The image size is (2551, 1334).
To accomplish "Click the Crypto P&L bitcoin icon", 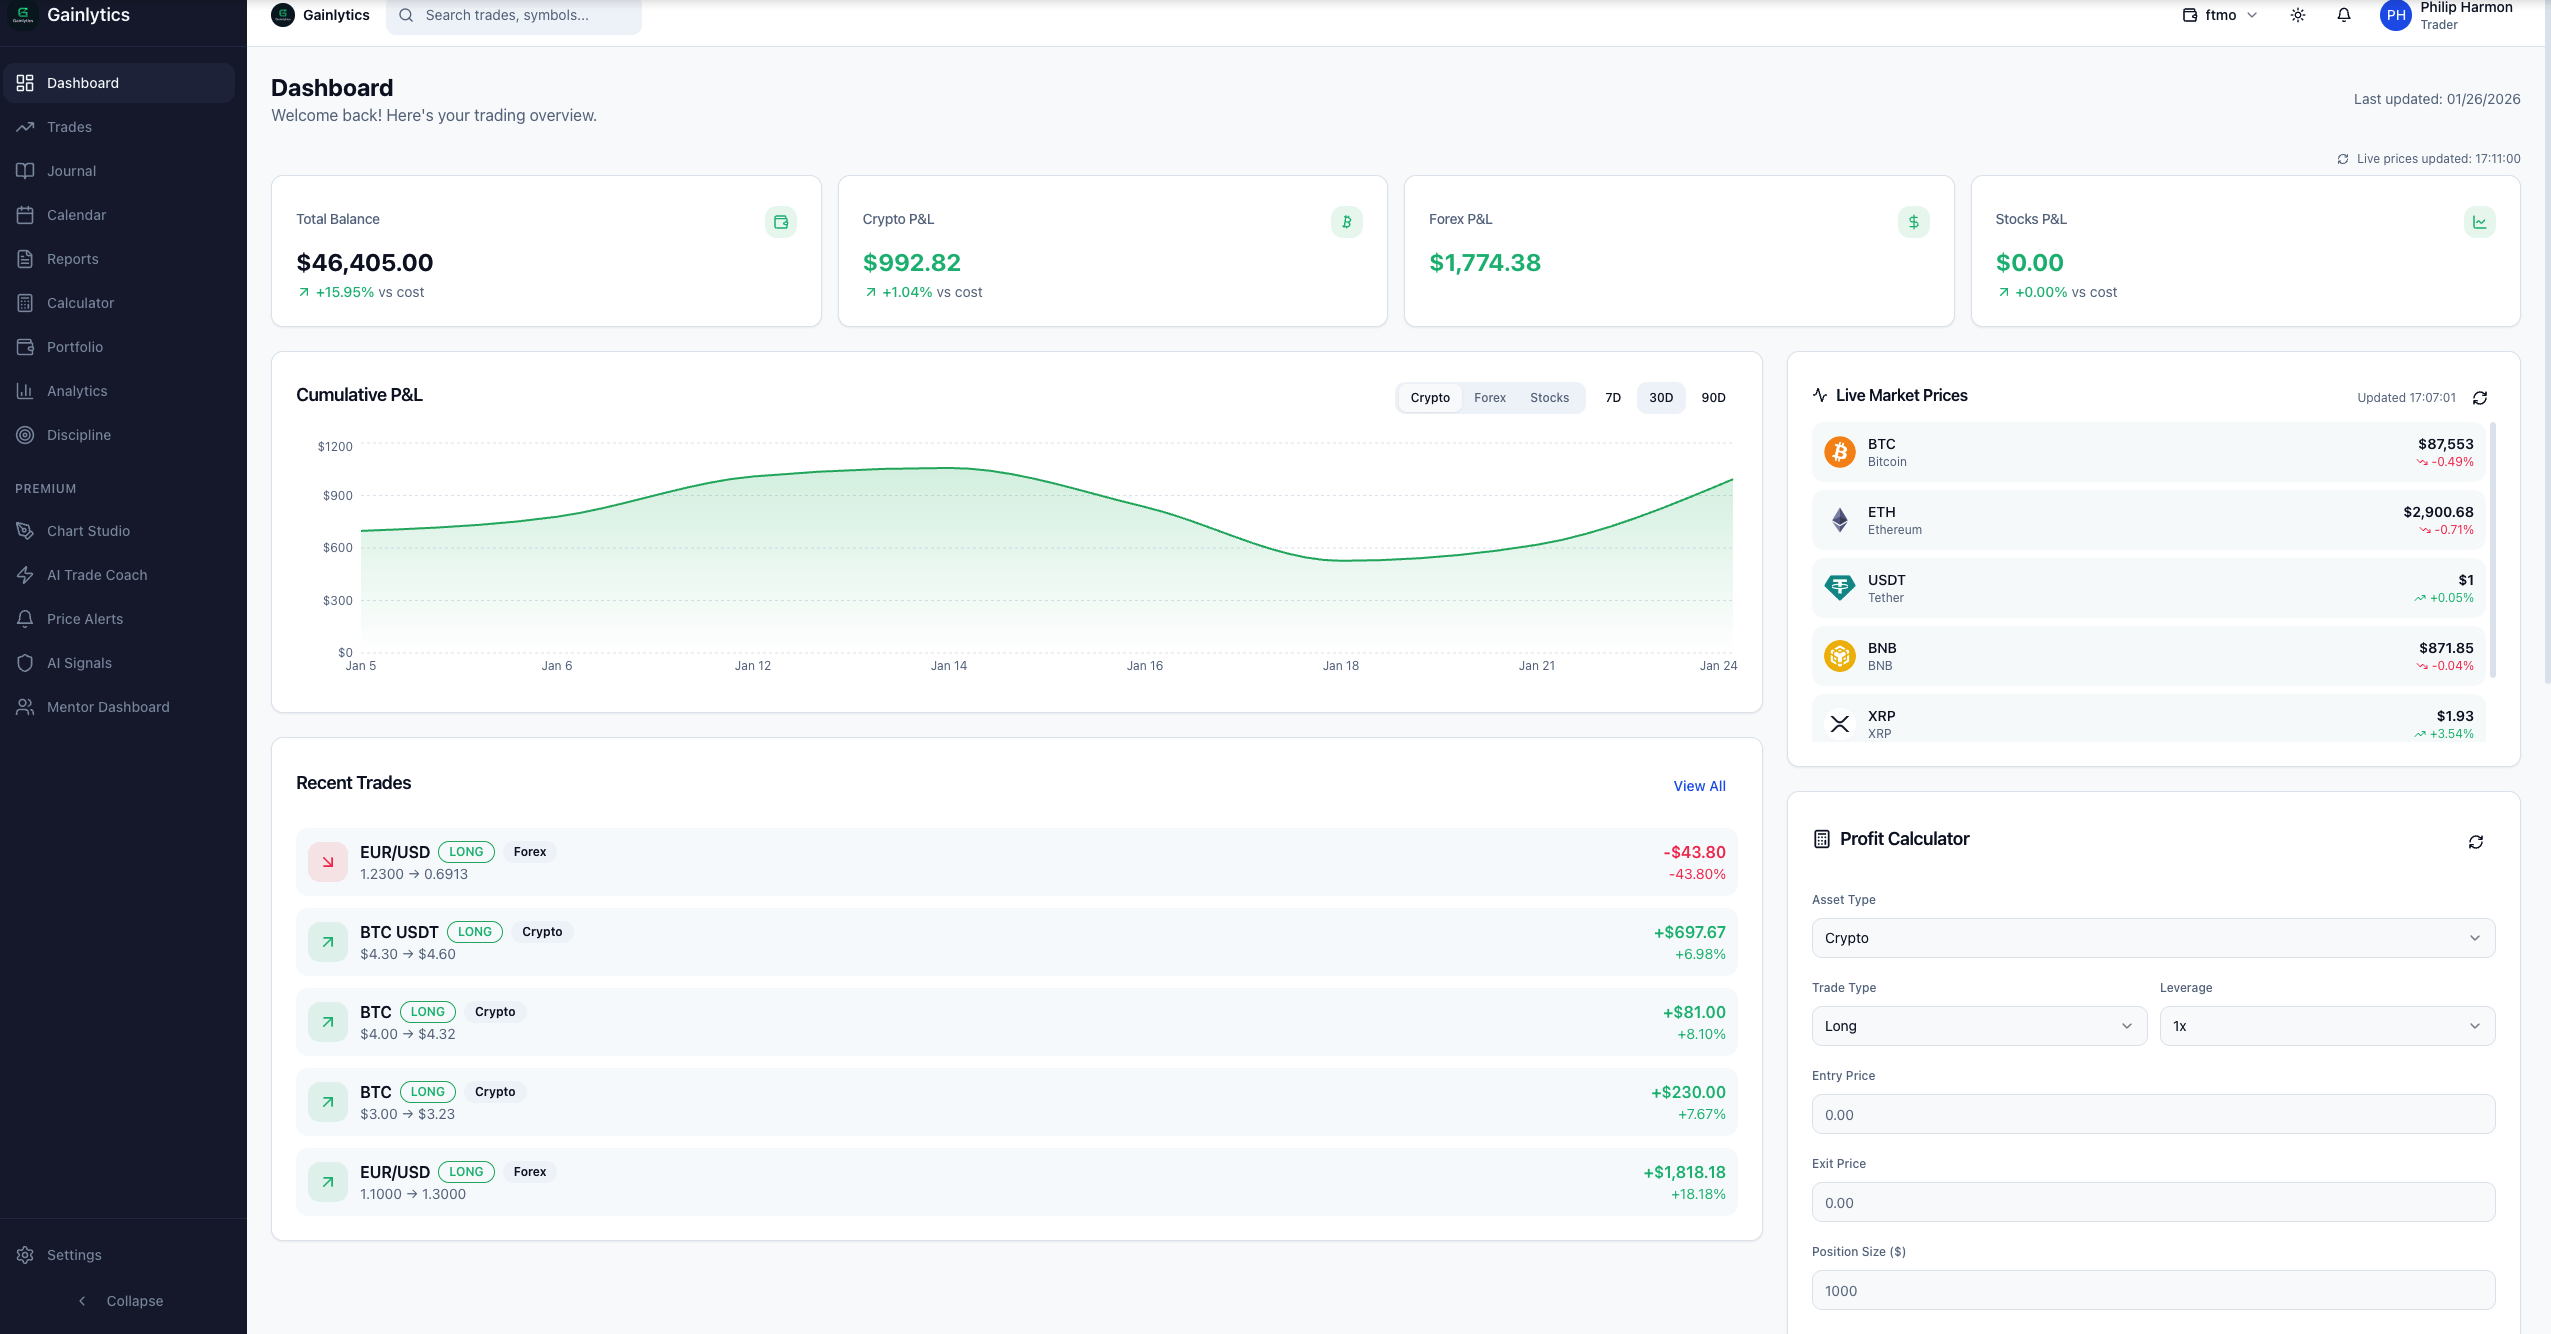I will pyautogui.click(x=1346, y=222).
